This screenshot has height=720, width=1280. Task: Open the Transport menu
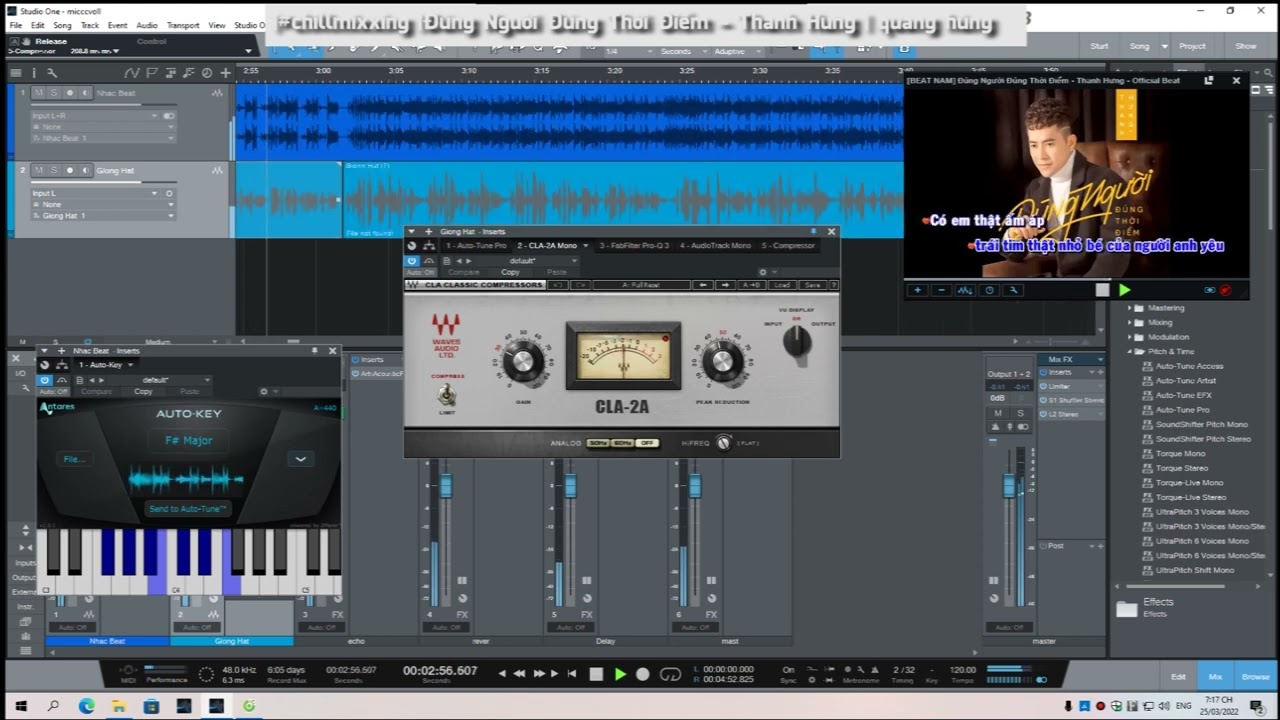coord(183,25)
